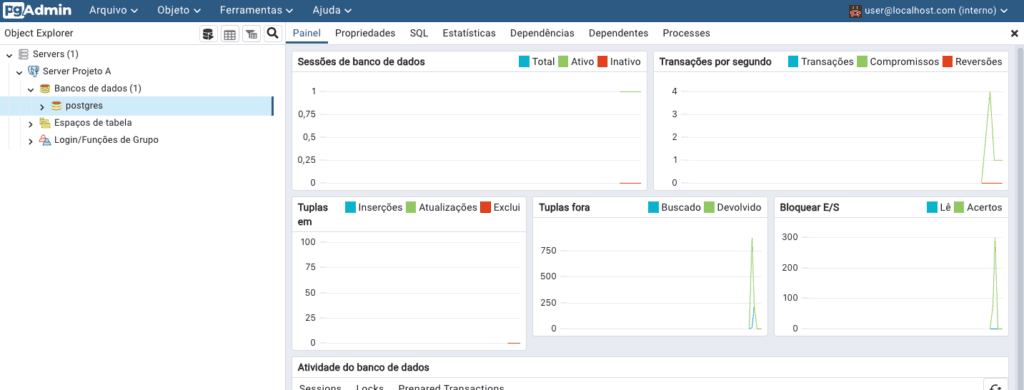Viewport: 1024px width, 390px height.
Task: Click the Transações por segundo title
Action: 716,61
